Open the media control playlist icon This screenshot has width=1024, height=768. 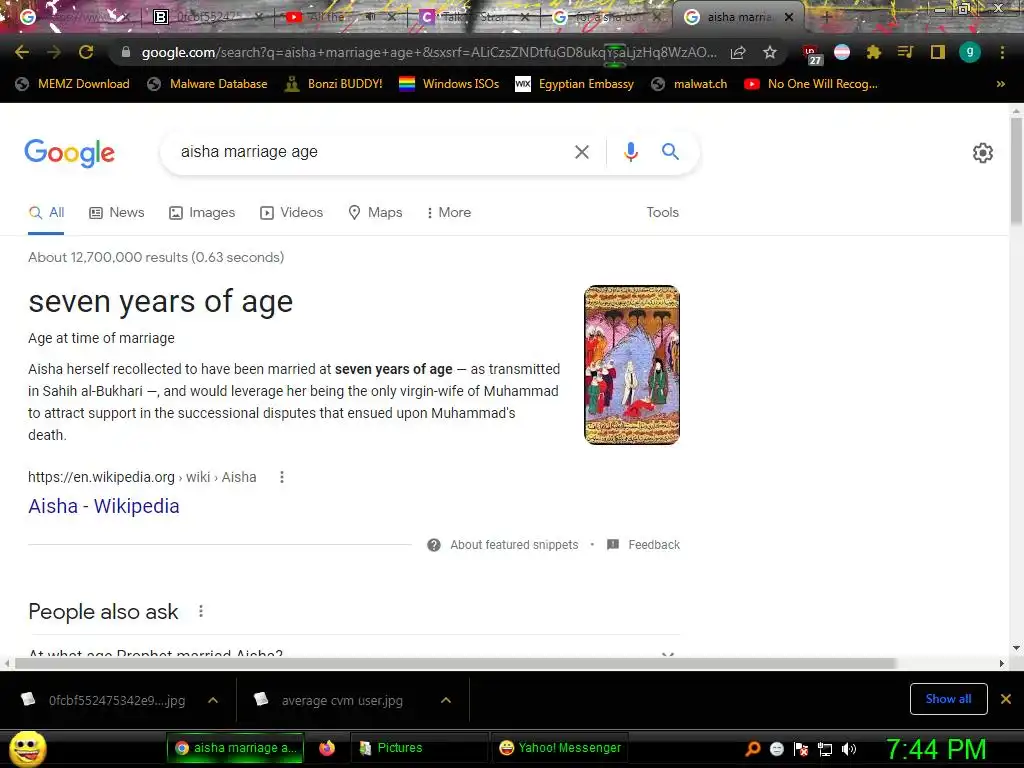click(905, 52)
